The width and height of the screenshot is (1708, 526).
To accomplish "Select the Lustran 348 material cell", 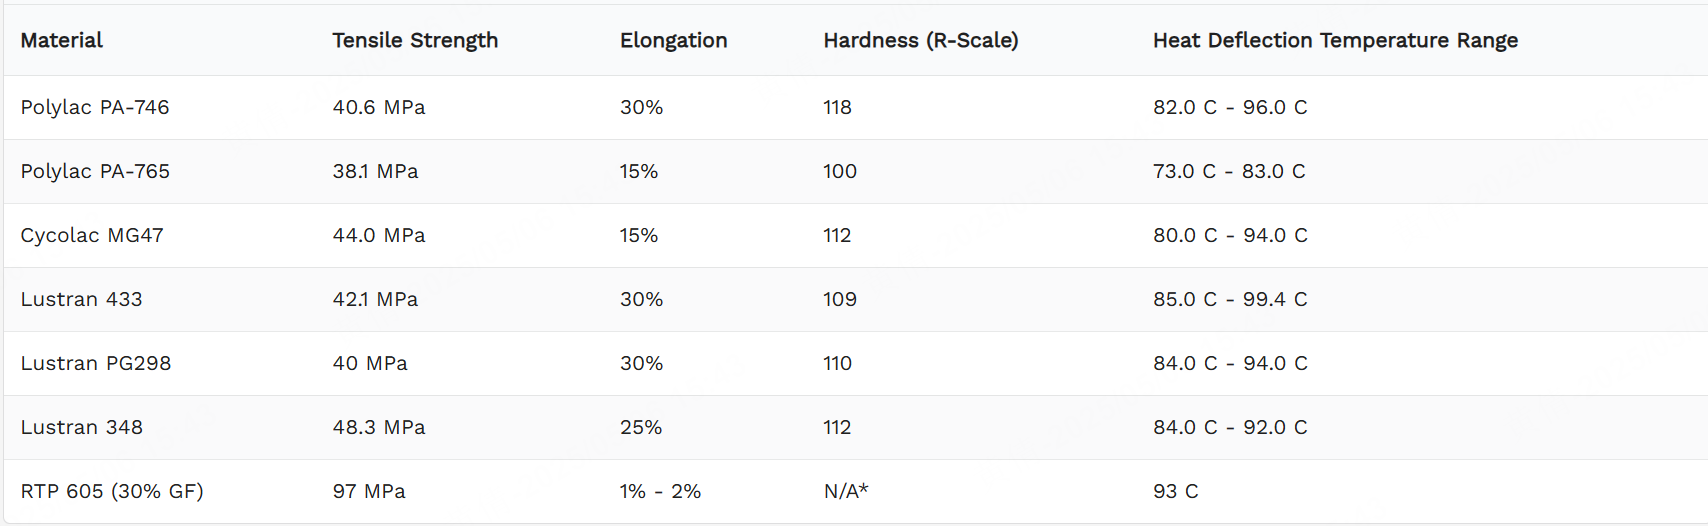I will click(x=81, y=427).
